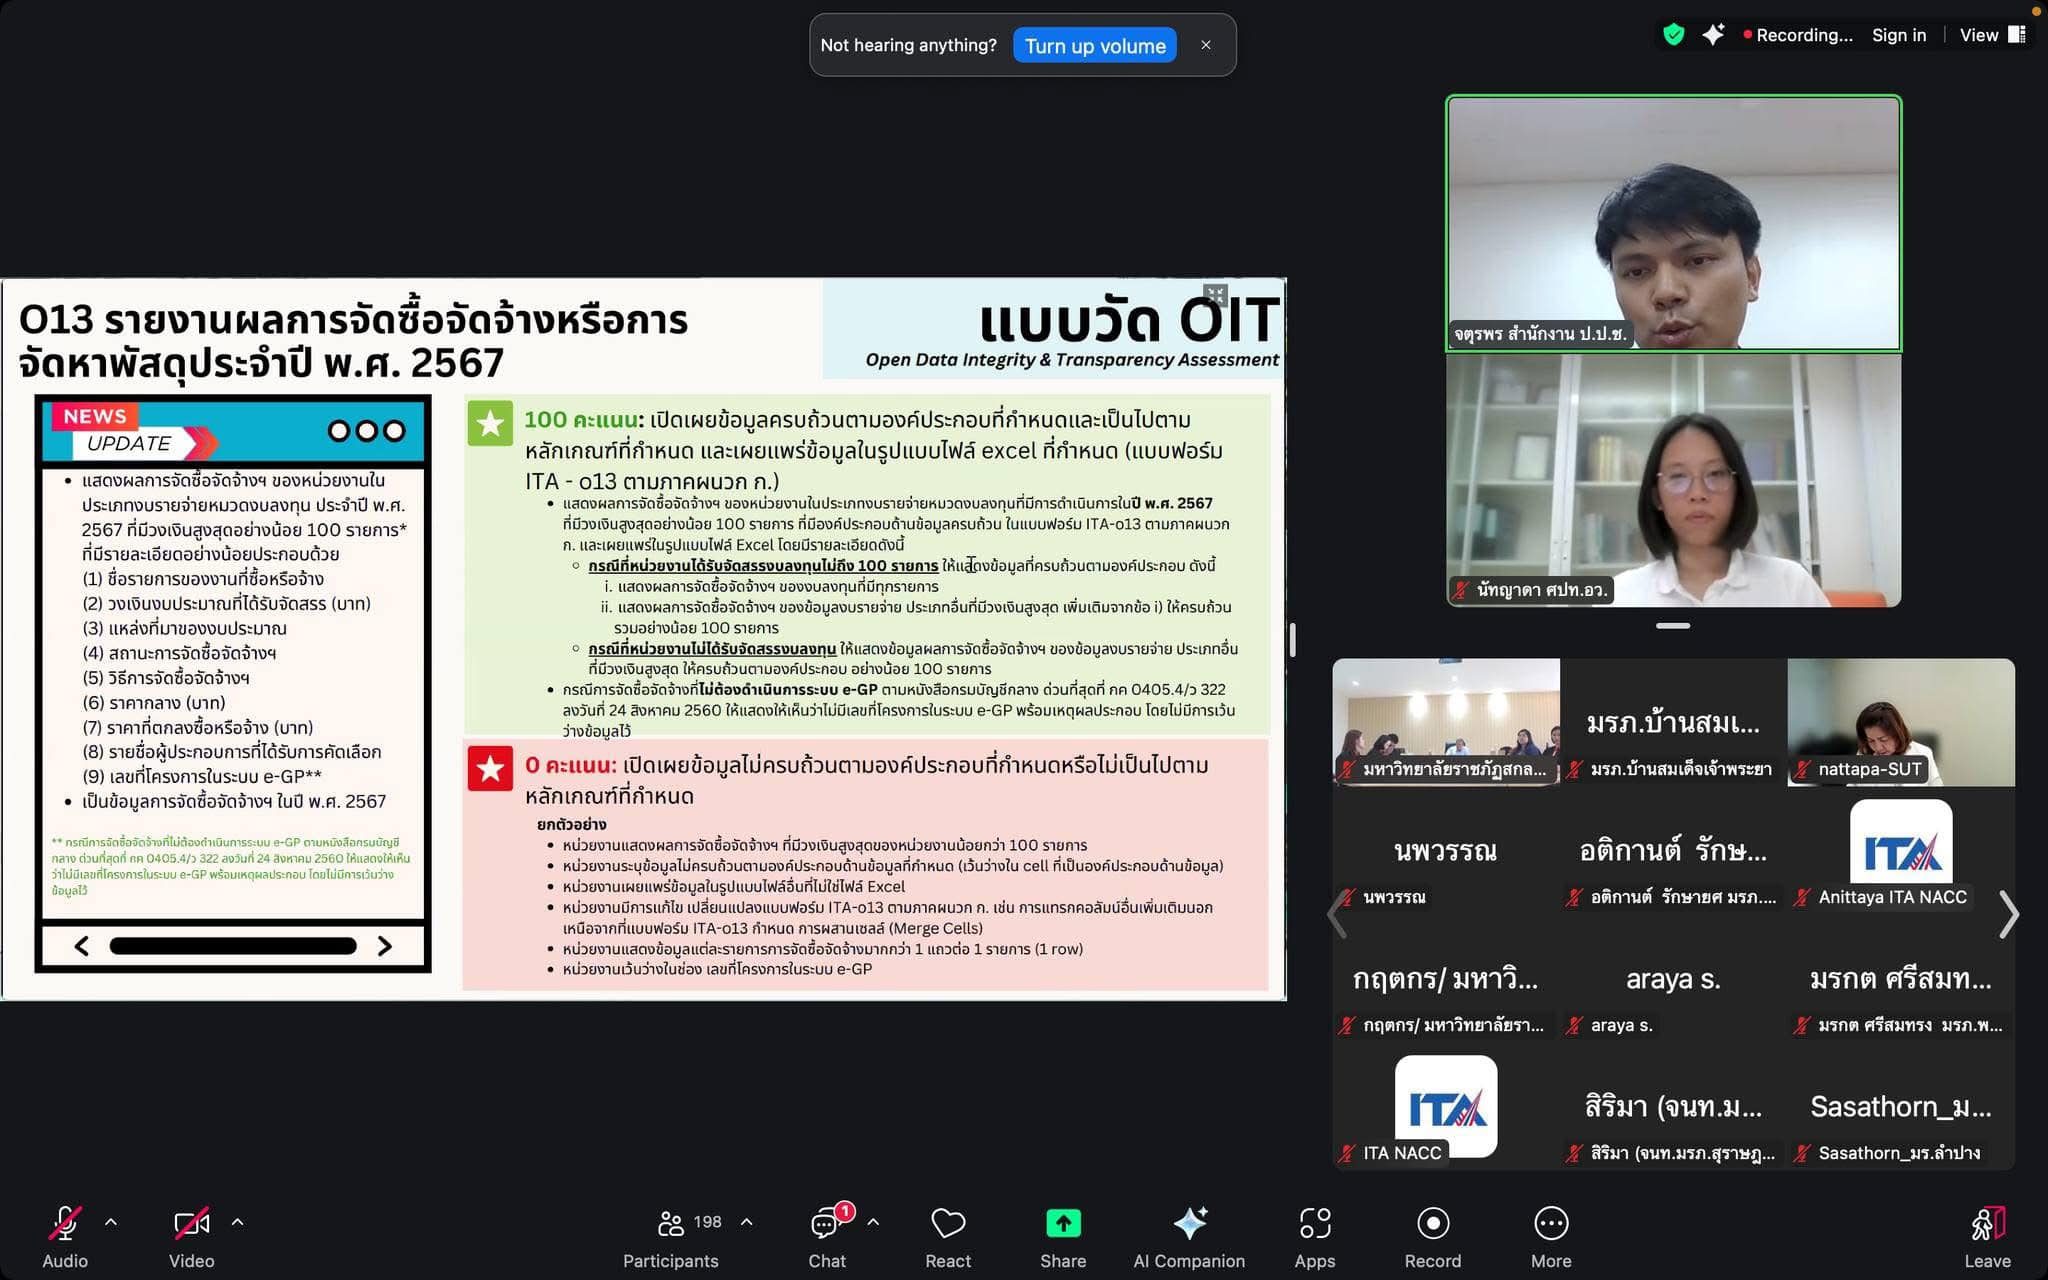Go to previous page of gallery participants
The height and width of the screenshot is (1280, 2048).
1337,914
